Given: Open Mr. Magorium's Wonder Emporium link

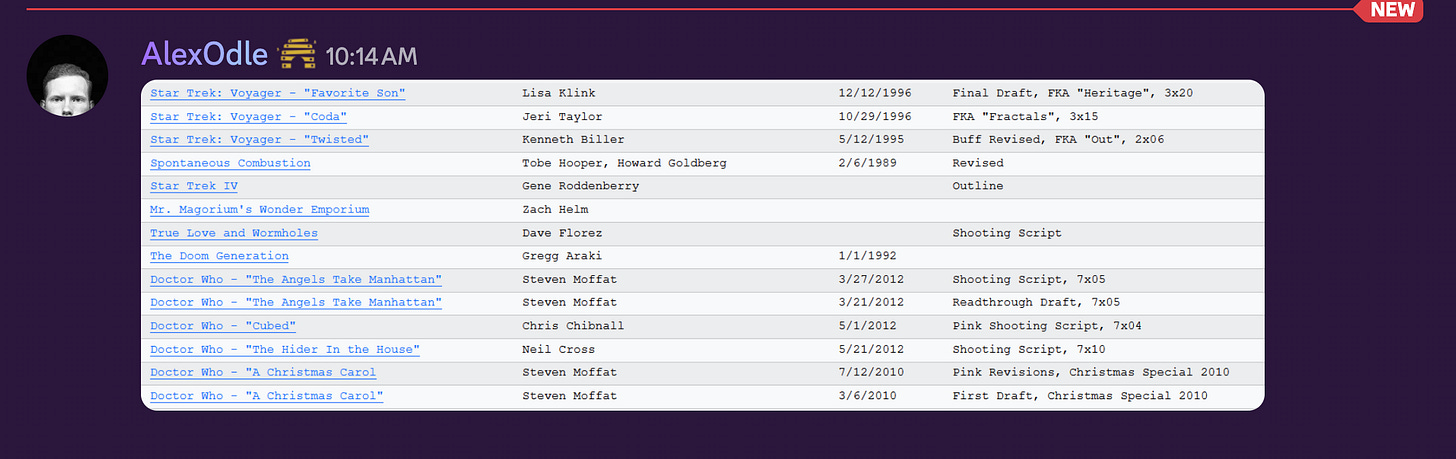Looking at the screenshot, I should (x=260, y=209).
